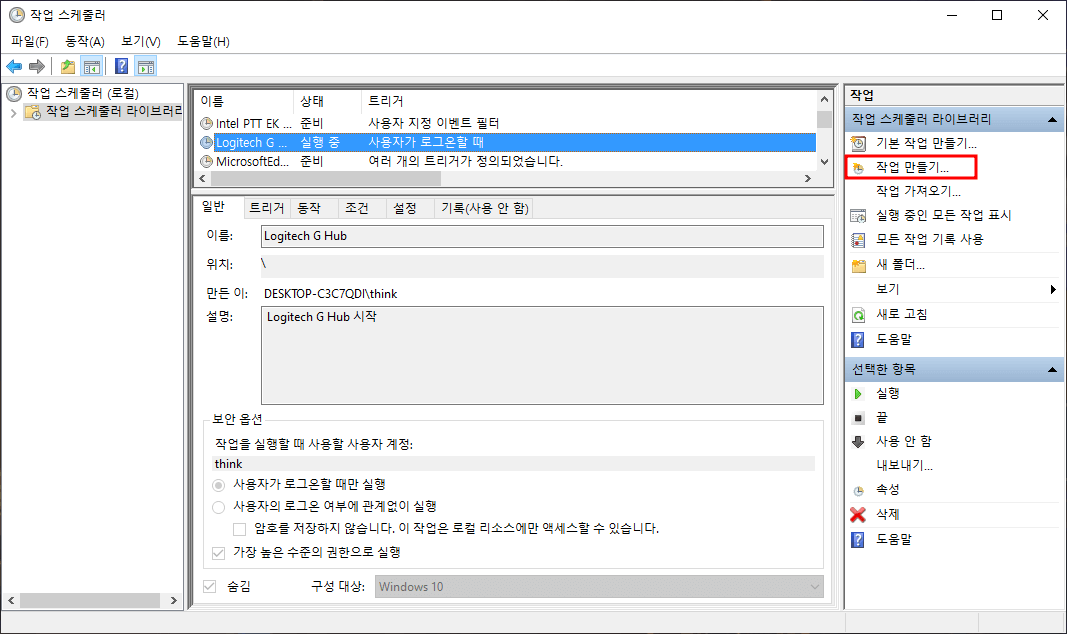The image size is (1067, 634).
Task: Click the blue Help toolbar icon
Action: click(x=122, y=67)
